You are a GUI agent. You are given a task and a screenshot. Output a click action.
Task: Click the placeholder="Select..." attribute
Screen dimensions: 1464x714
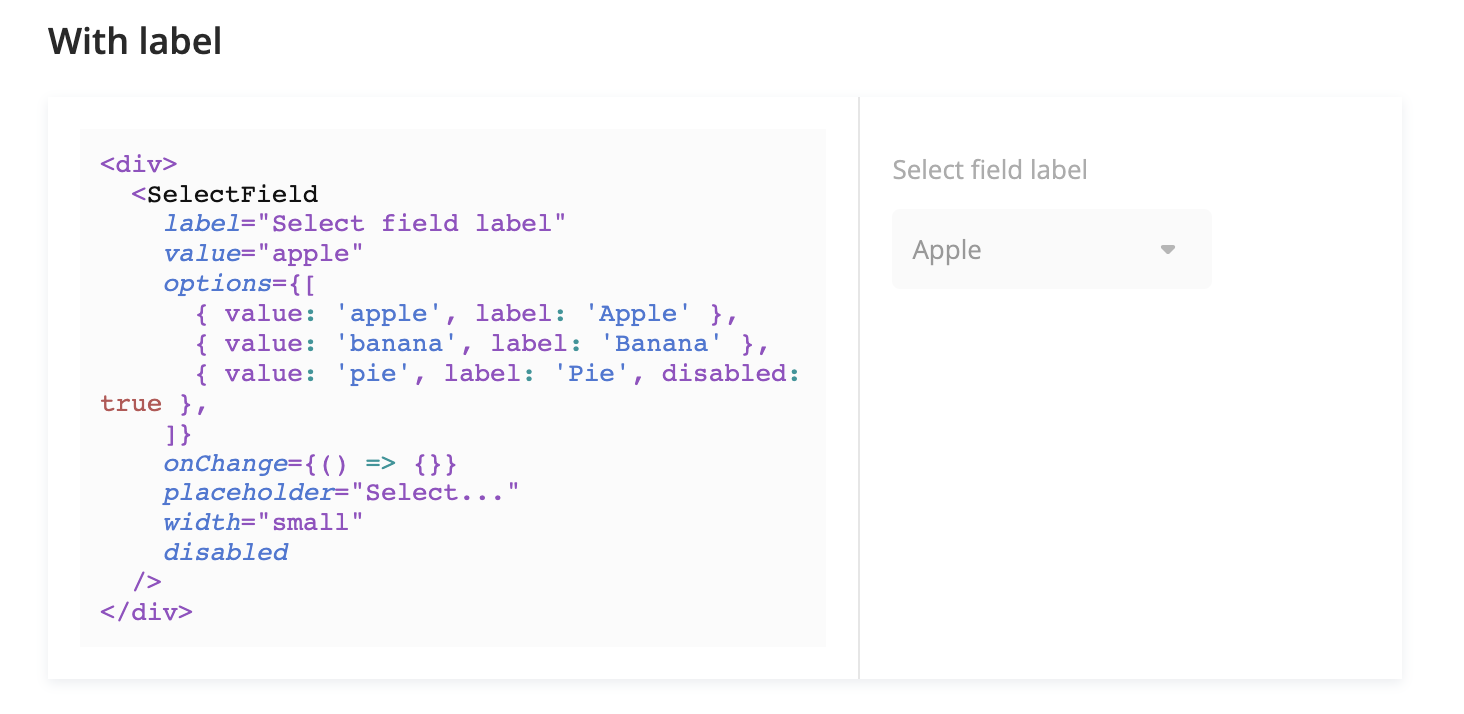coord(342,493)
